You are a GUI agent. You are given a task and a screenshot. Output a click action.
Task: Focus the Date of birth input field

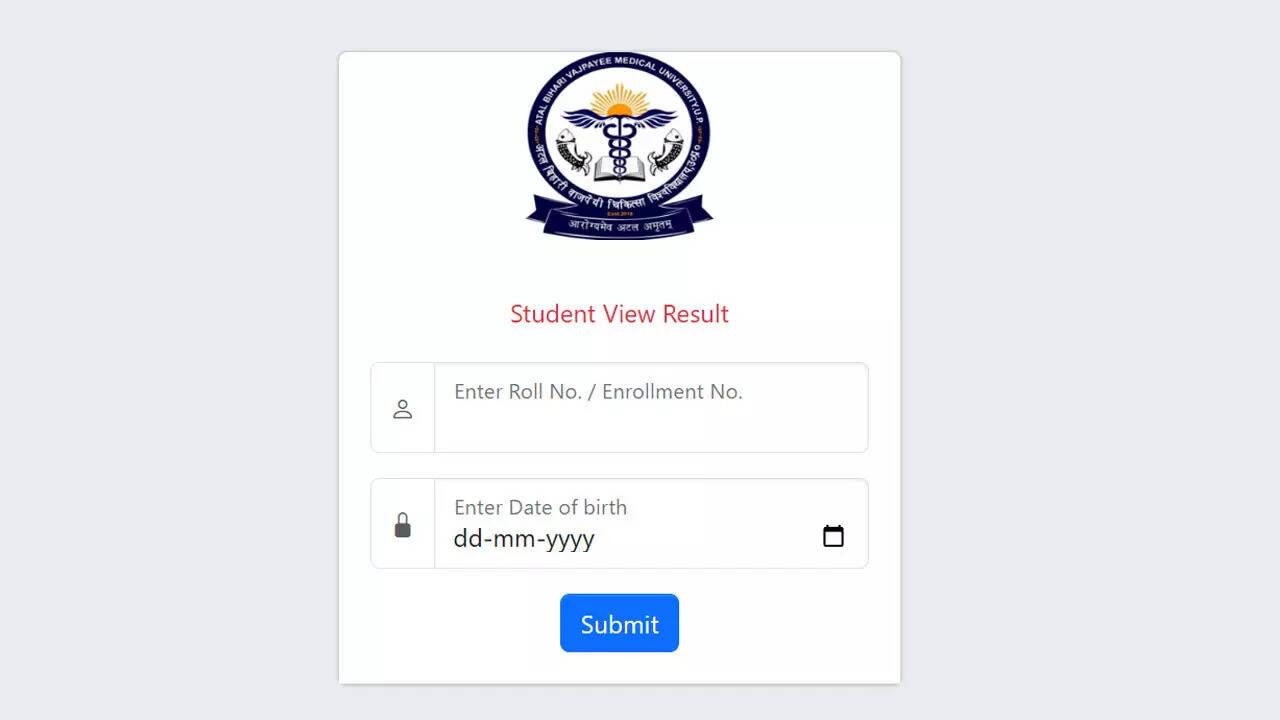point(651,524)
